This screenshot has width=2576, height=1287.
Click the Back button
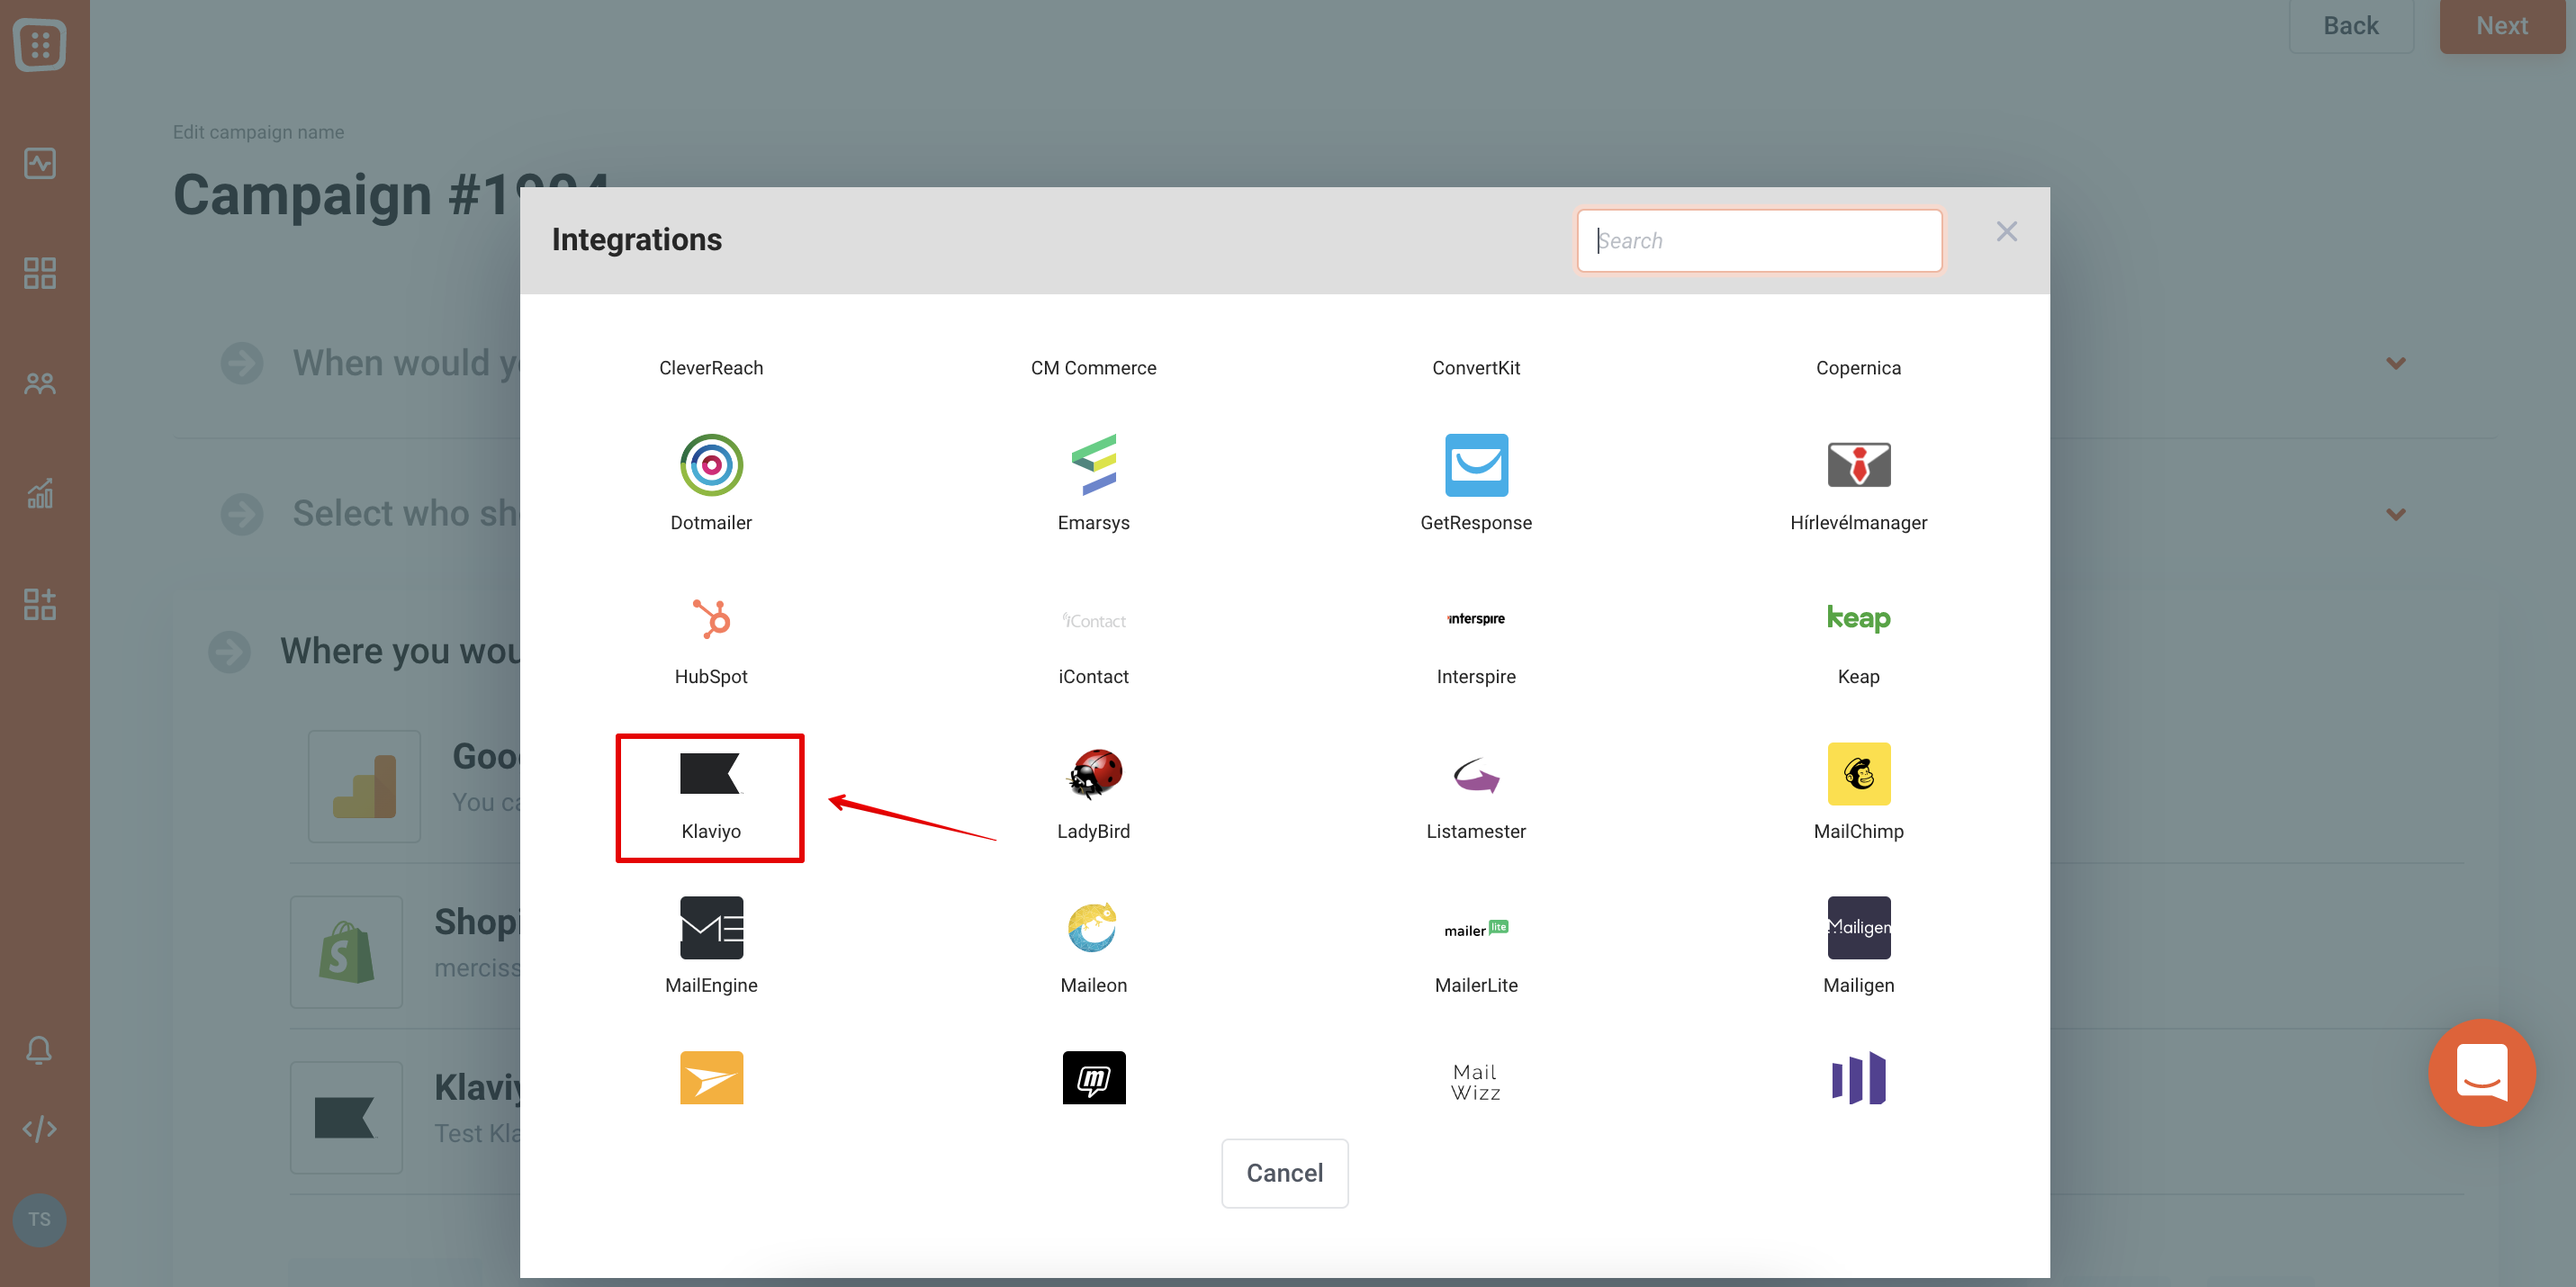point(2350,26)
